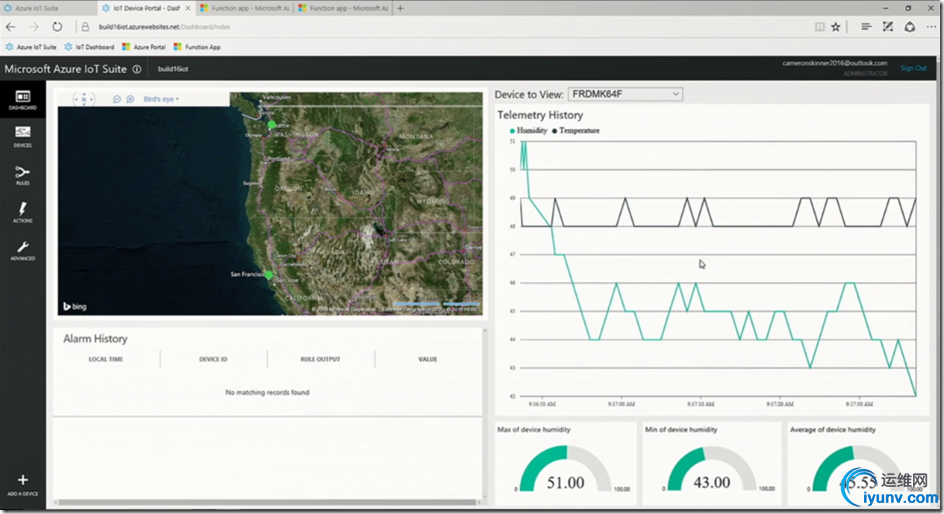944x514 pixels.
Task: Toggle the Temperature legend entry in the chart
Action: tap(576, 131)
